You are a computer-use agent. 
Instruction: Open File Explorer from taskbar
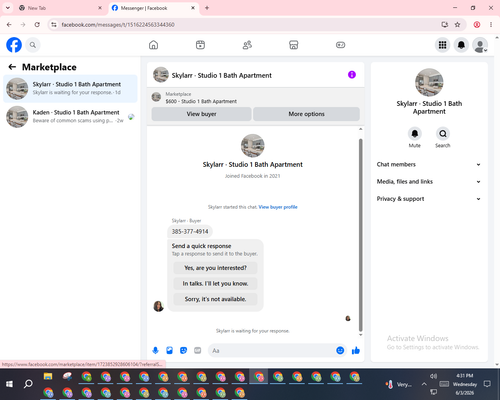click(48, 377)
